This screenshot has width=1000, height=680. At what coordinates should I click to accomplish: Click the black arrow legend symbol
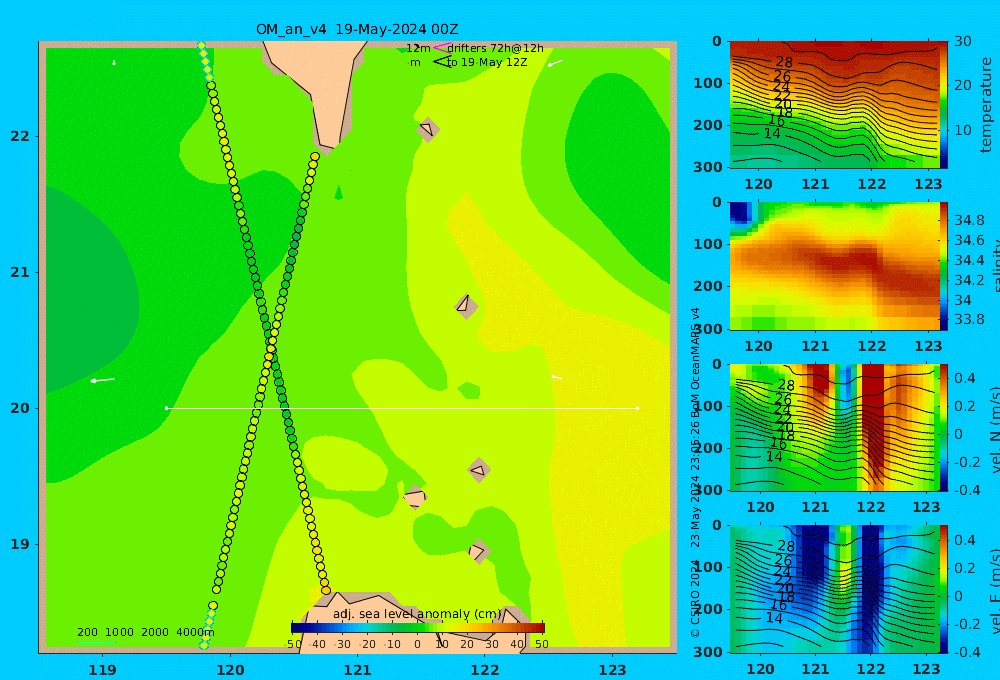pos(442,62)
